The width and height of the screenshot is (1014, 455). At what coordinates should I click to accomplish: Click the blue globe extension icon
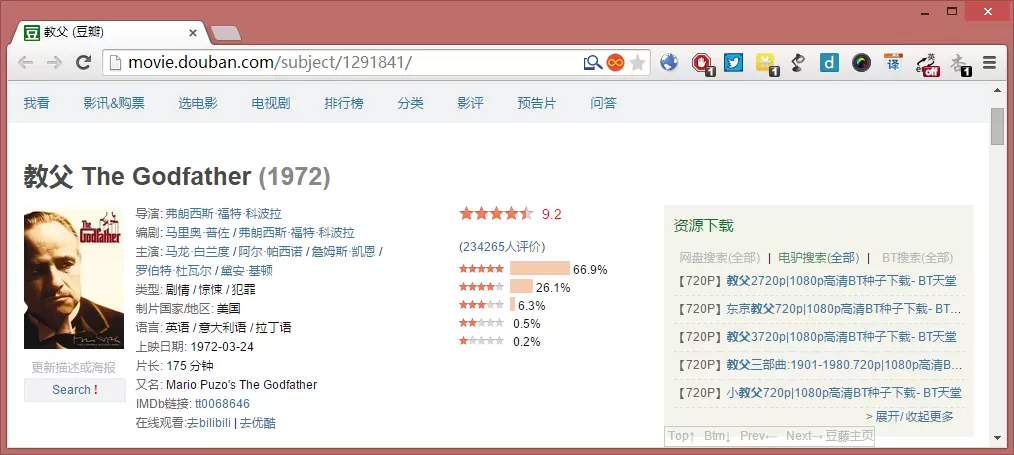pyautogui.click(x=669, y=63)
